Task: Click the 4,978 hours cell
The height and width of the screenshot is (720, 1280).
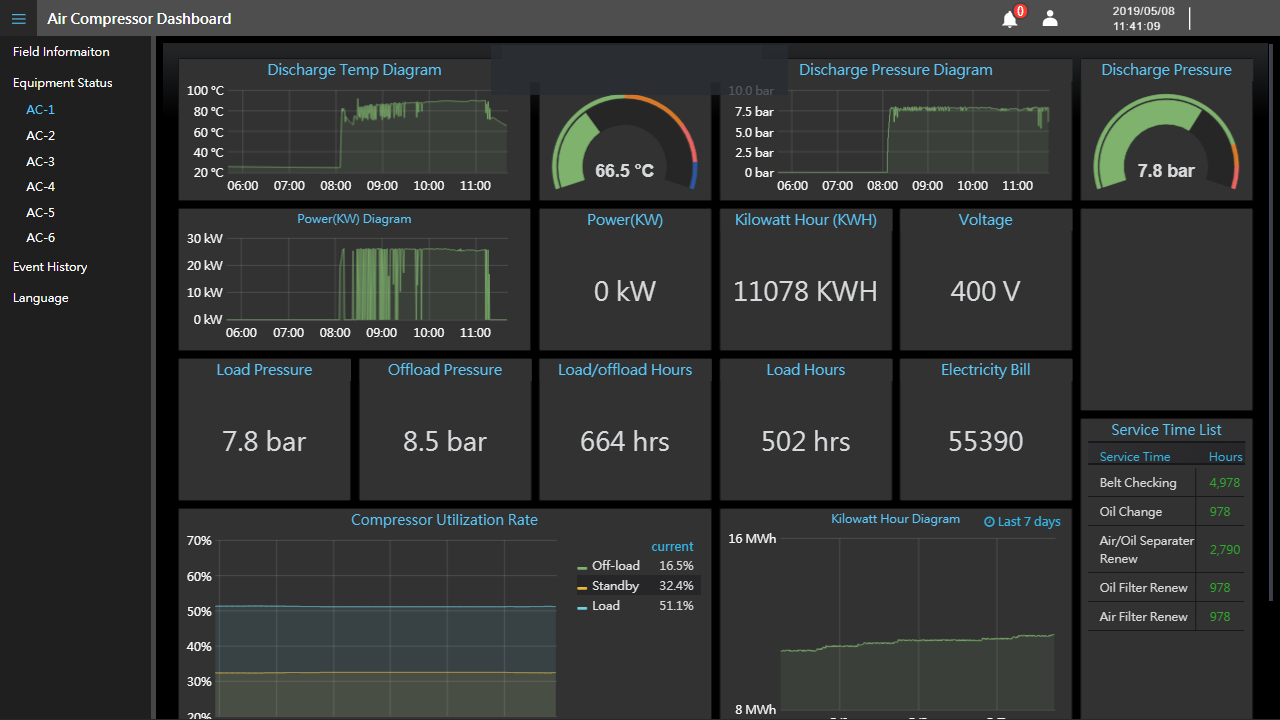Action: [x=1225, y=482]
